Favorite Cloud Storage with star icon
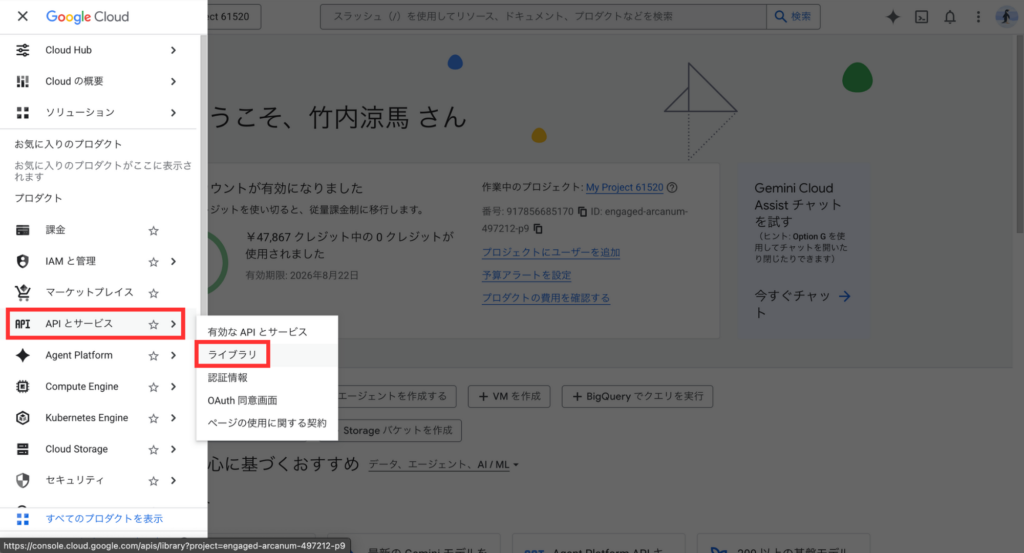The width and height of the screenshot is (1024, 553). coord(153,450)
